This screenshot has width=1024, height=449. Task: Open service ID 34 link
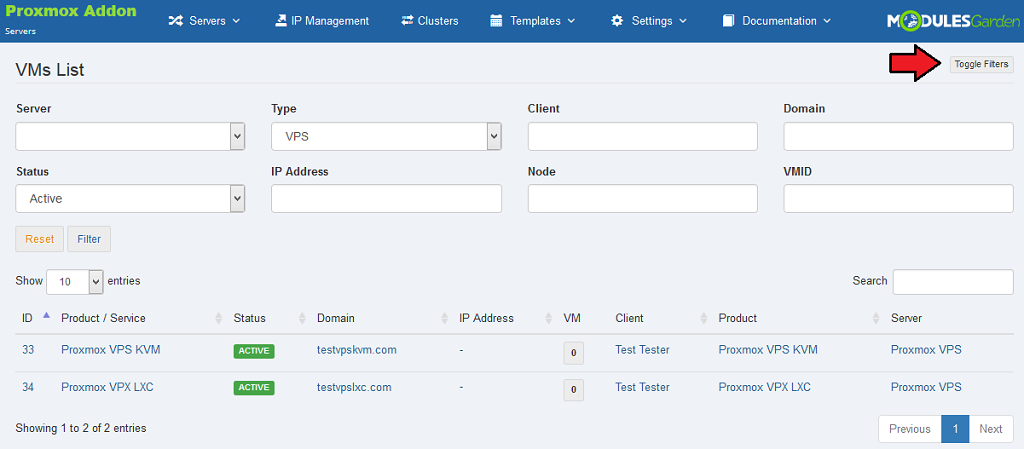click(28, 387)
